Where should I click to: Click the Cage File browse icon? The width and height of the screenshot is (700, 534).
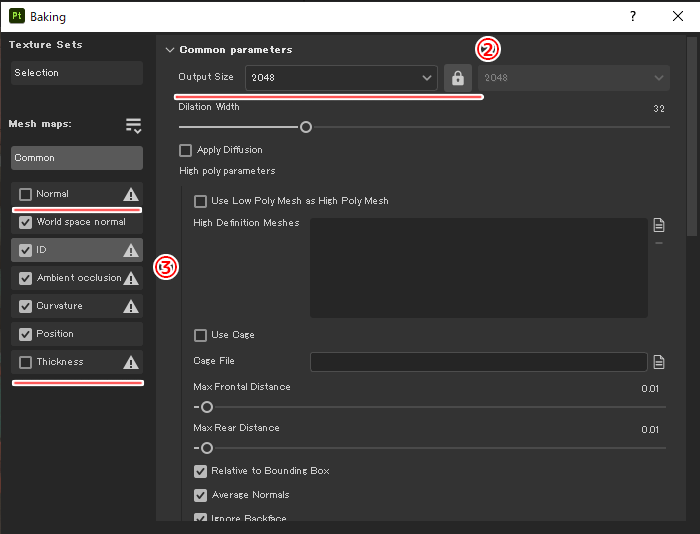tap(659, 362)
